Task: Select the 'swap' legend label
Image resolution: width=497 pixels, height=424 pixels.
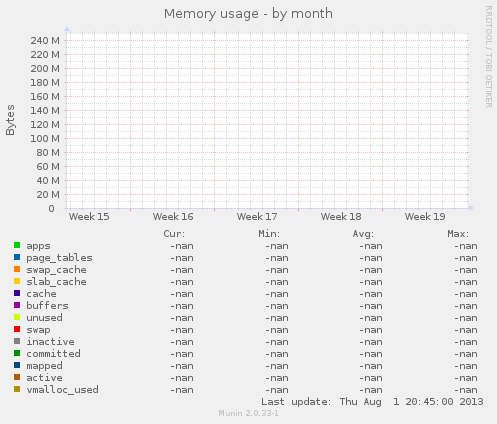Action: 38,330
